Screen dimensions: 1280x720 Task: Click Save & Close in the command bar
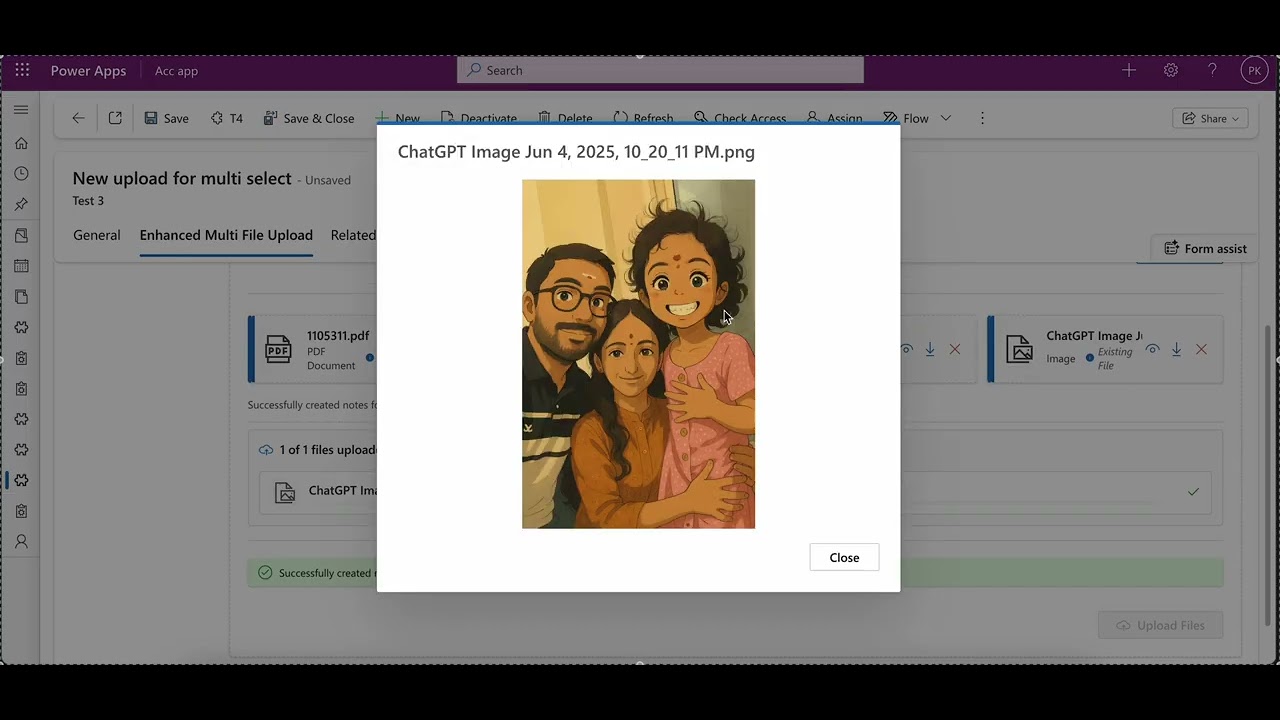pos(309,118)
